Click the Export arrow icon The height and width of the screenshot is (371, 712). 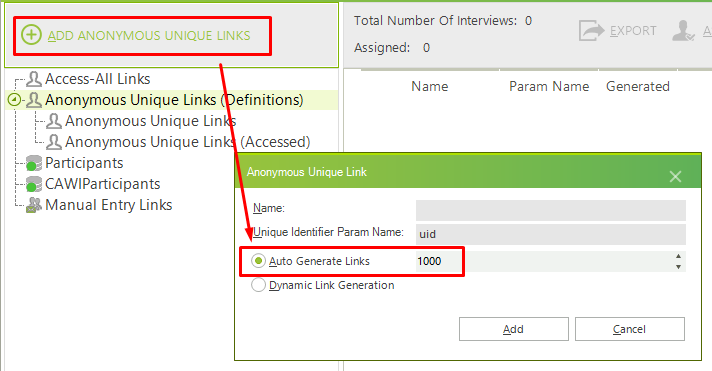pyautogui.click(x=591, y=30)
